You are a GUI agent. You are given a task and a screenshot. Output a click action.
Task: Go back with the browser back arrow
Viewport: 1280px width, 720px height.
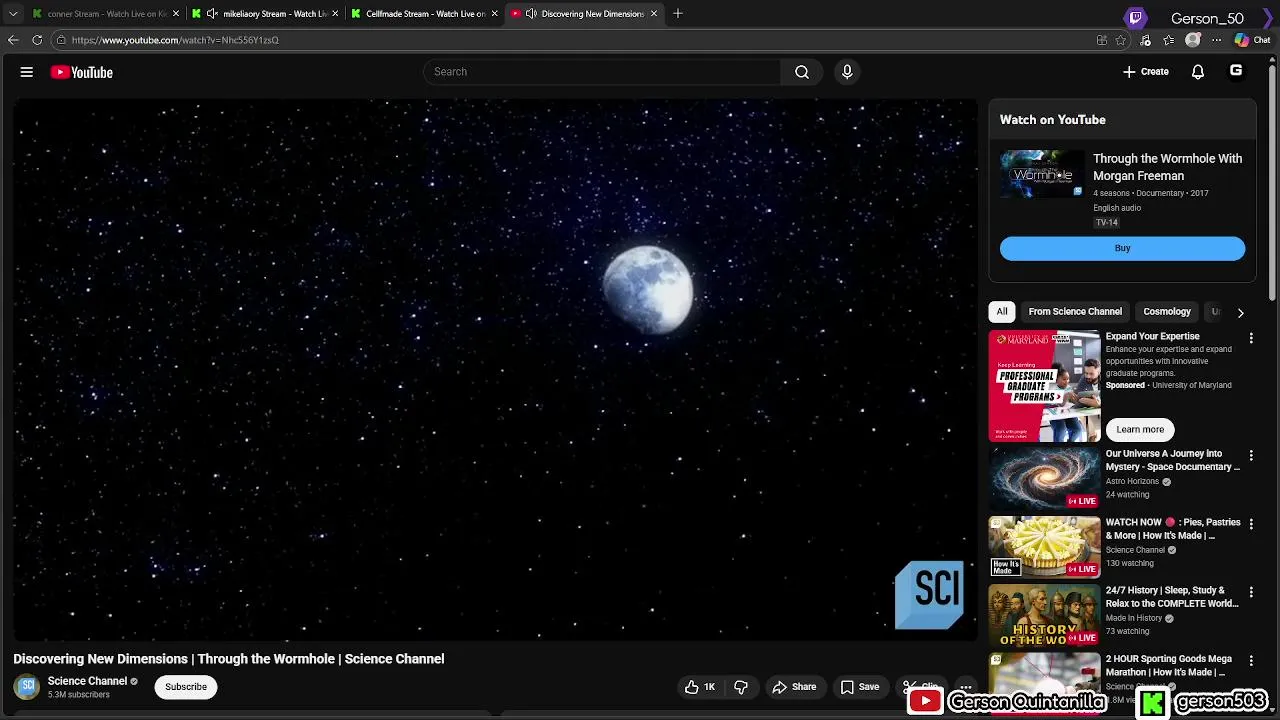click(13, 40)
